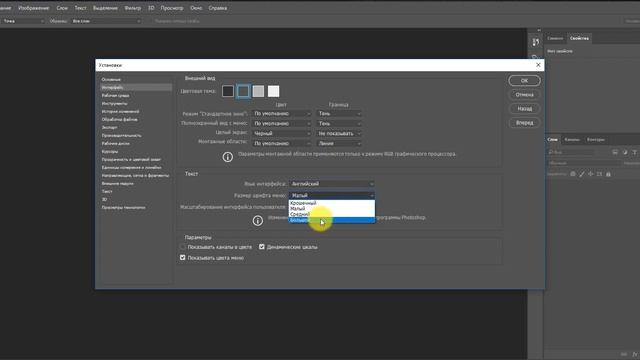640x360 pixels.
Task: Open Целый экран border dropdown (Не показывать)
Action: [x=339, y=133]
